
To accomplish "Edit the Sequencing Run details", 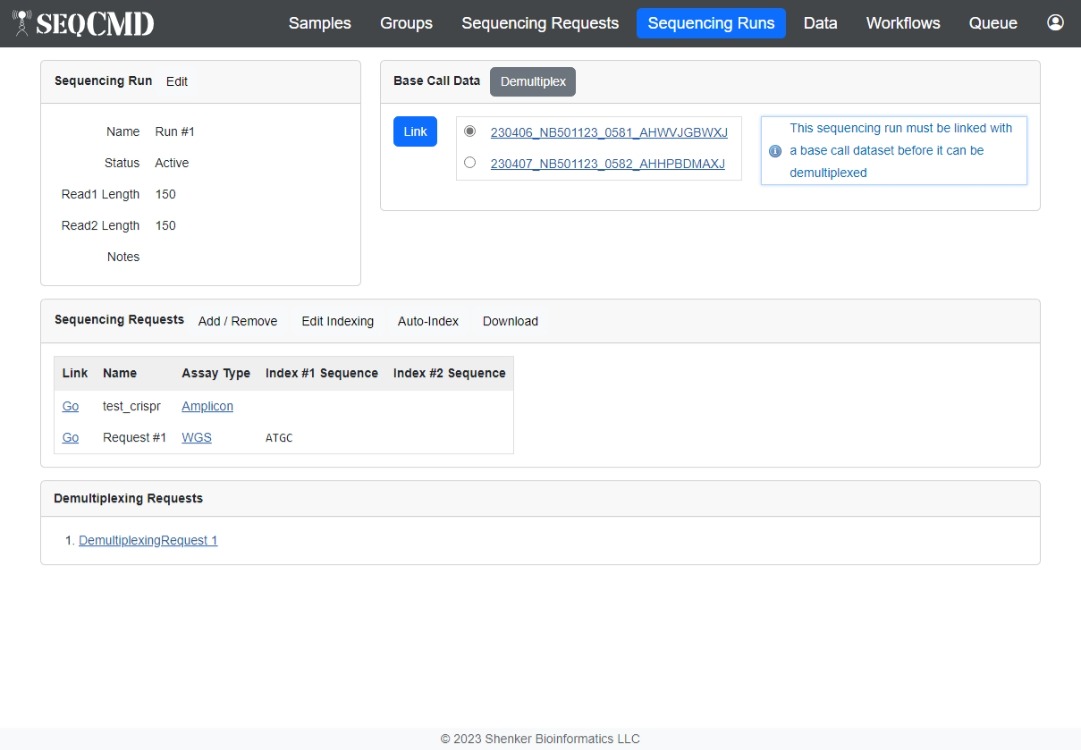I will [x=177, y=82].
